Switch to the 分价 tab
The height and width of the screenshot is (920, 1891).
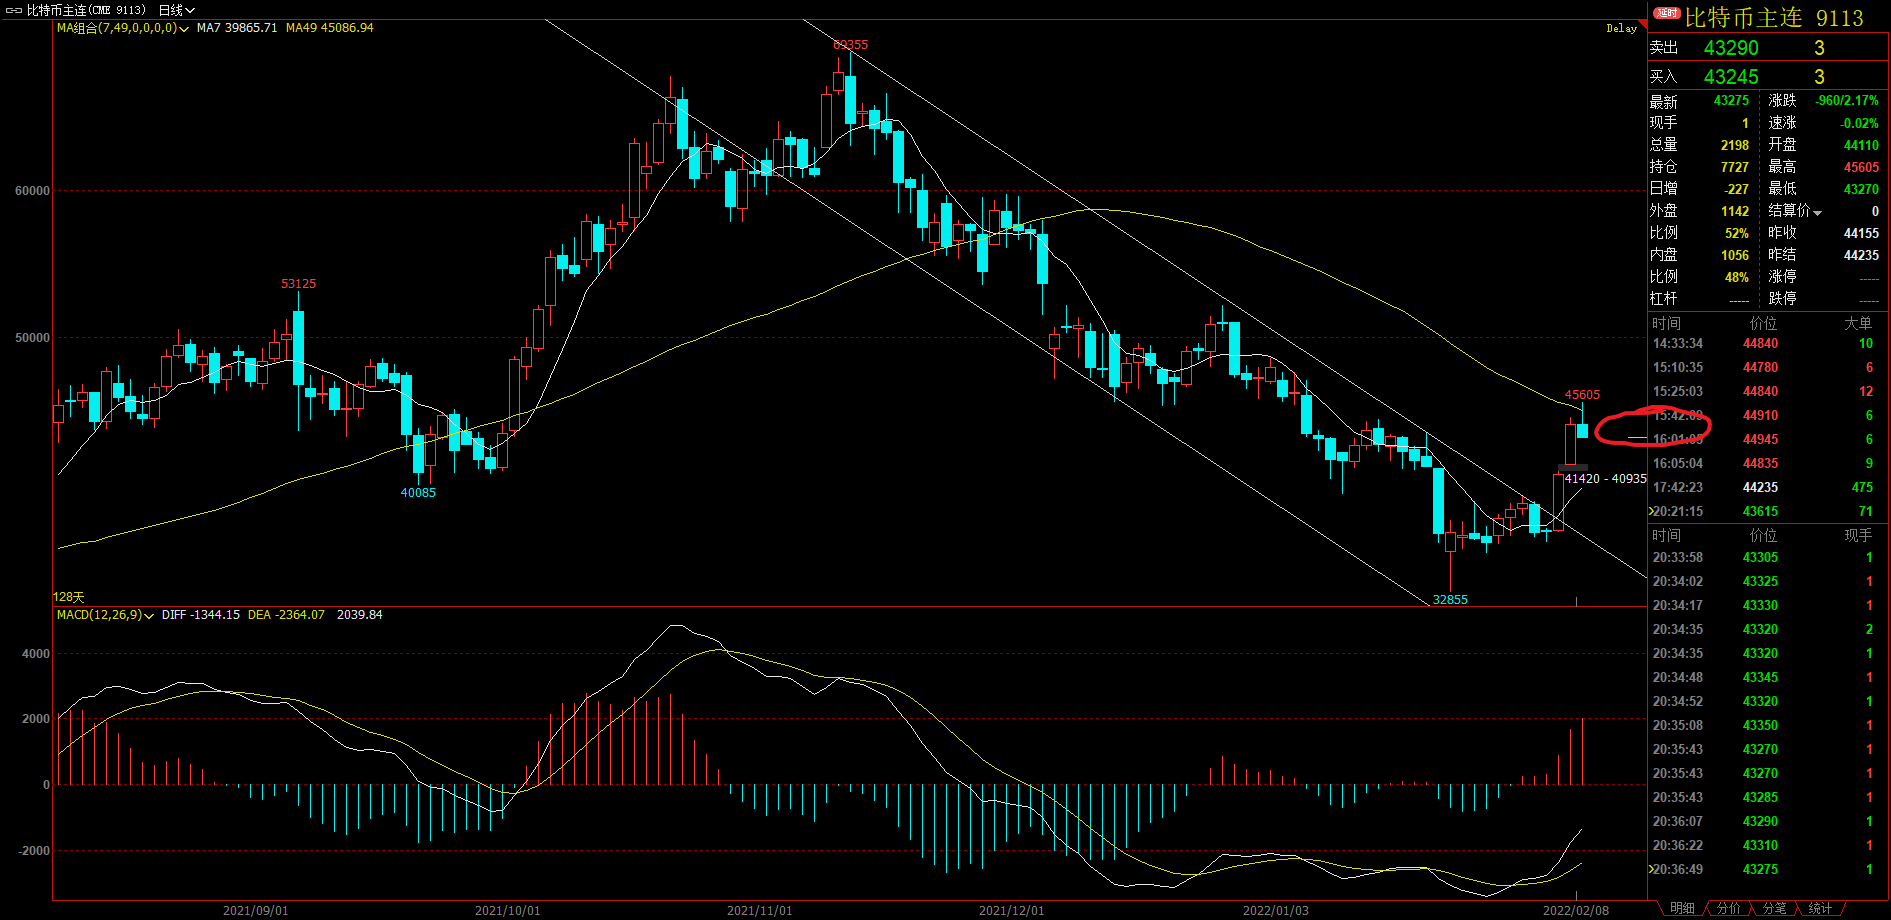pyautogui.click(x=1728, y=908)
